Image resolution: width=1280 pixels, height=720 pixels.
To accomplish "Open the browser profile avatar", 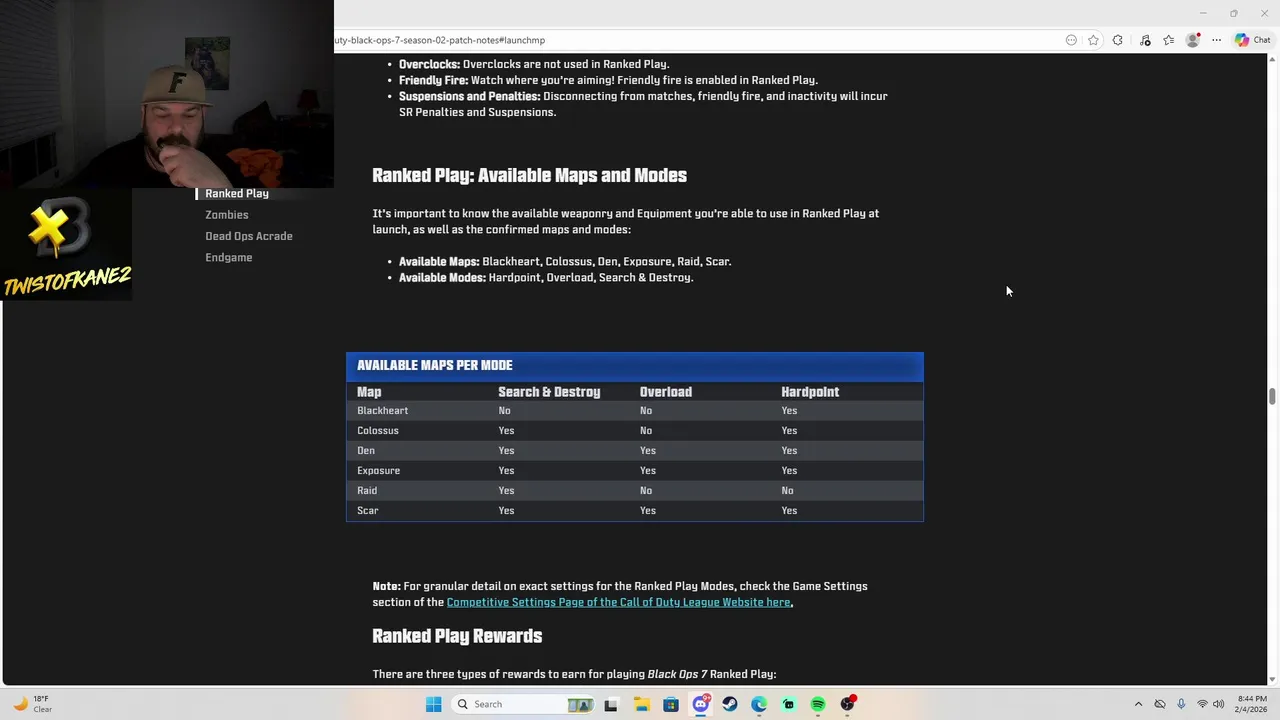I will 1192,40.
